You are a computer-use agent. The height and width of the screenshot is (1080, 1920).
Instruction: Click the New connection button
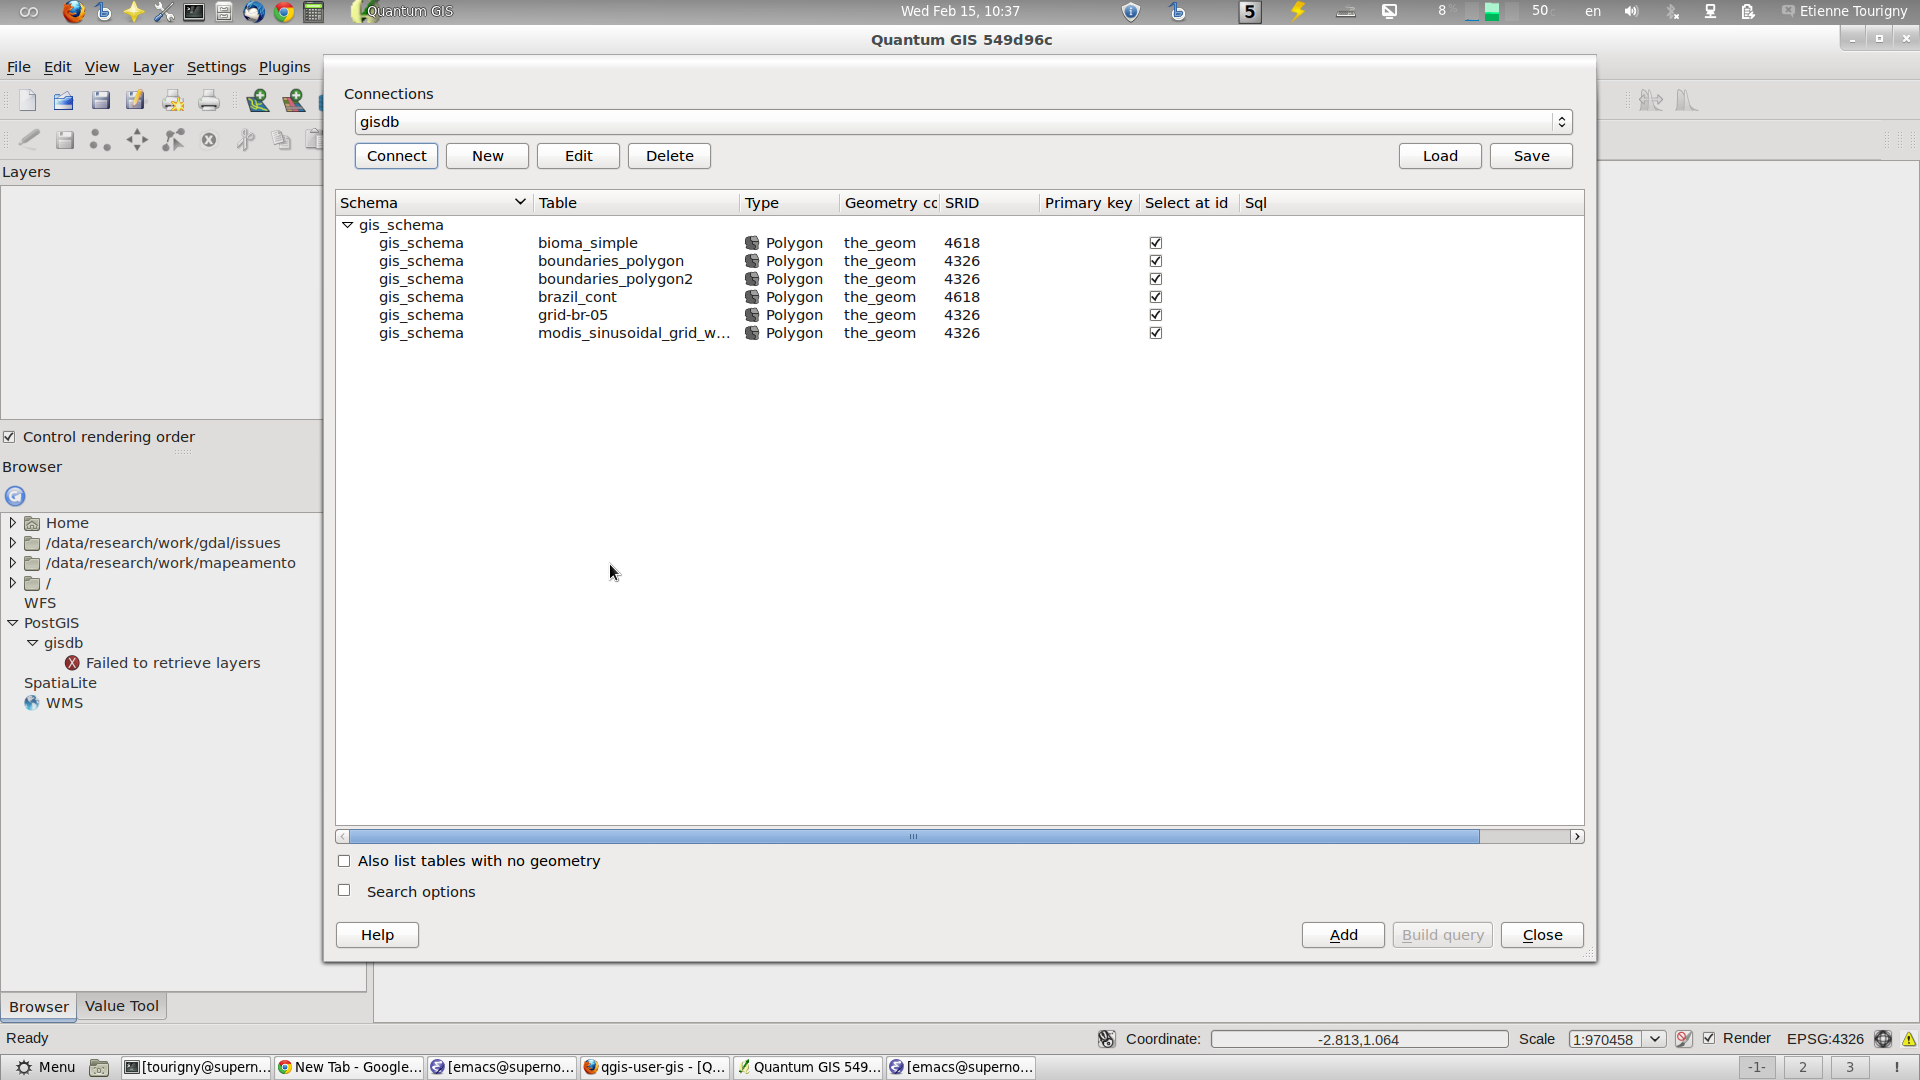pyautogui.click(x=487, y=156)
